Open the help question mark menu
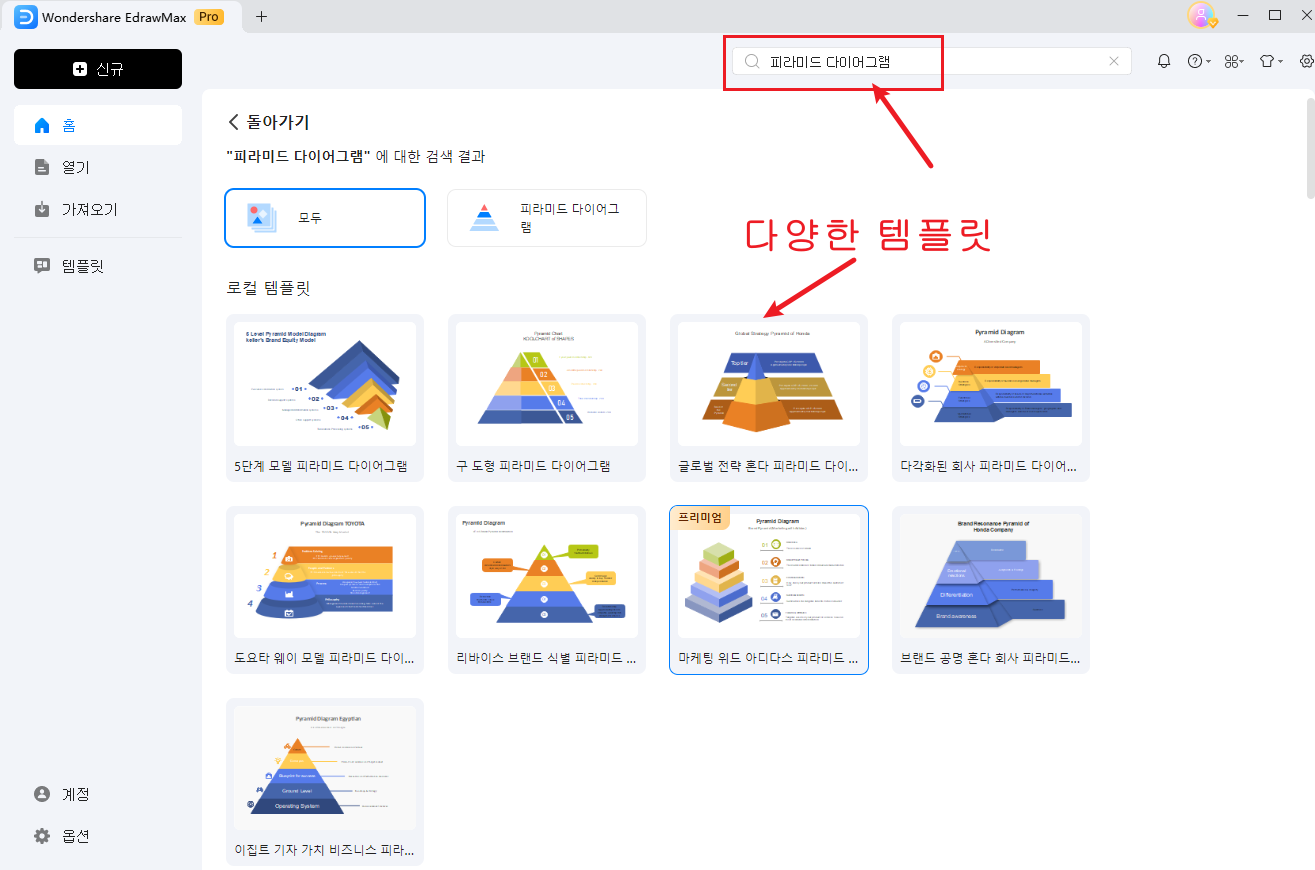 point(1198,61)
